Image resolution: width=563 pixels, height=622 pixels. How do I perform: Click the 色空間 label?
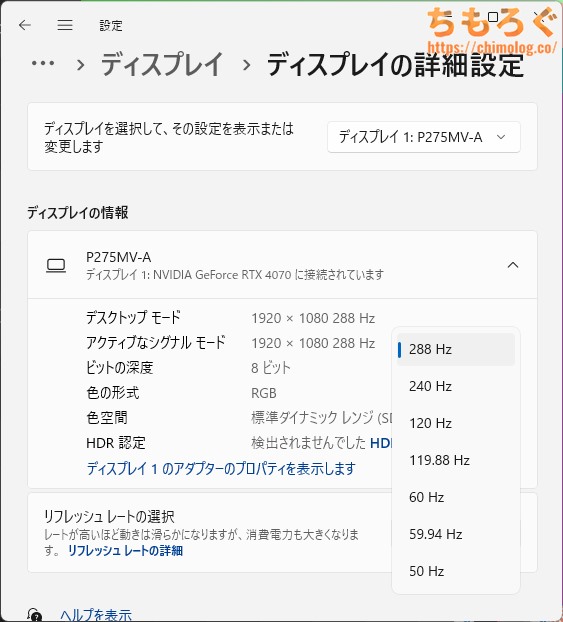pos(107,418)
